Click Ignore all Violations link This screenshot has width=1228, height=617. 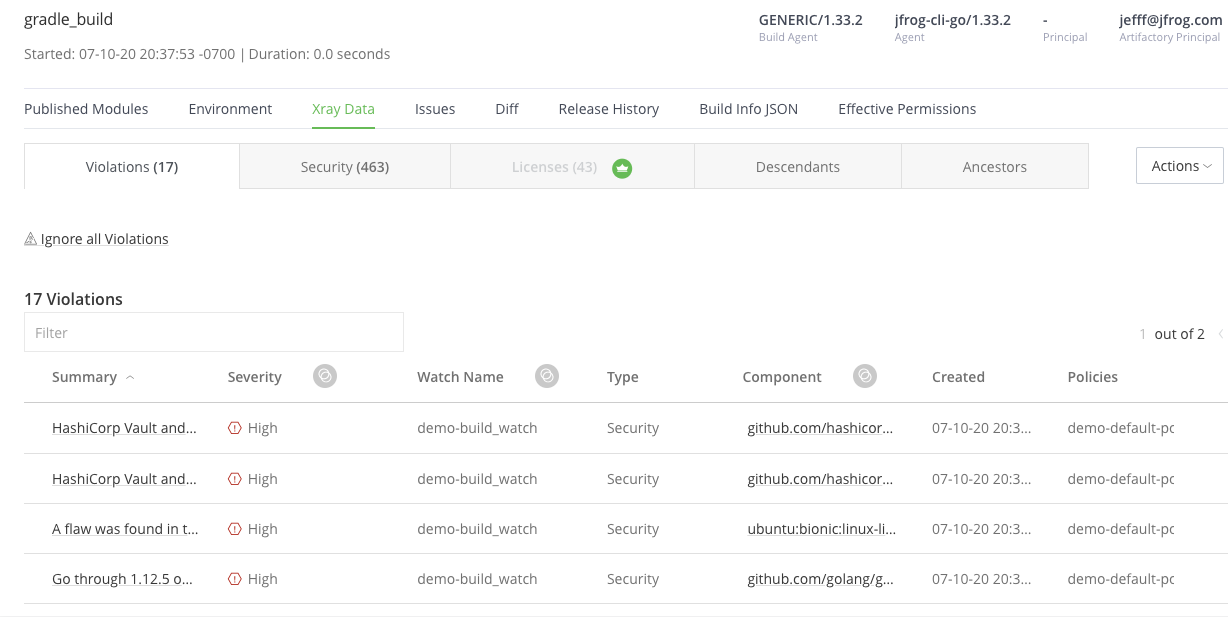[x=105, y=239]
